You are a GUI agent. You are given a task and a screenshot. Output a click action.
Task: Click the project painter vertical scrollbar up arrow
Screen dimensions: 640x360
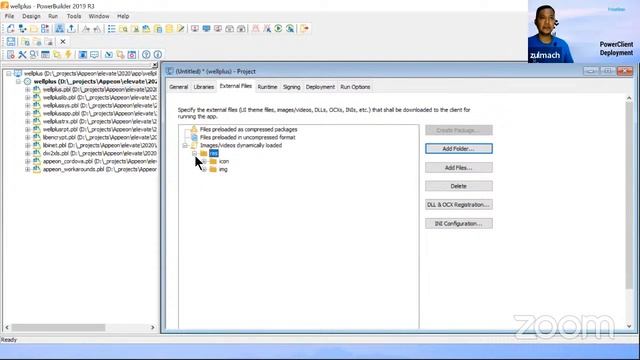(629, 98)
